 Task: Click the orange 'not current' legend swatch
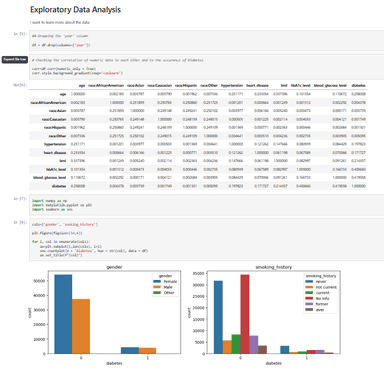pos(309,287)
